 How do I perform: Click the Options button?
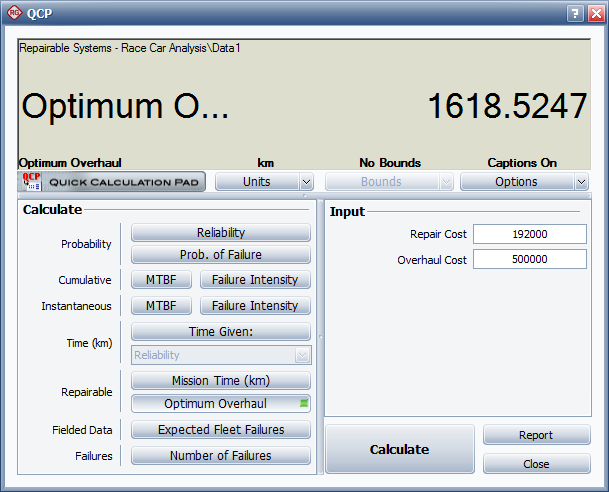pyautogui.click(x=516, y=182)
